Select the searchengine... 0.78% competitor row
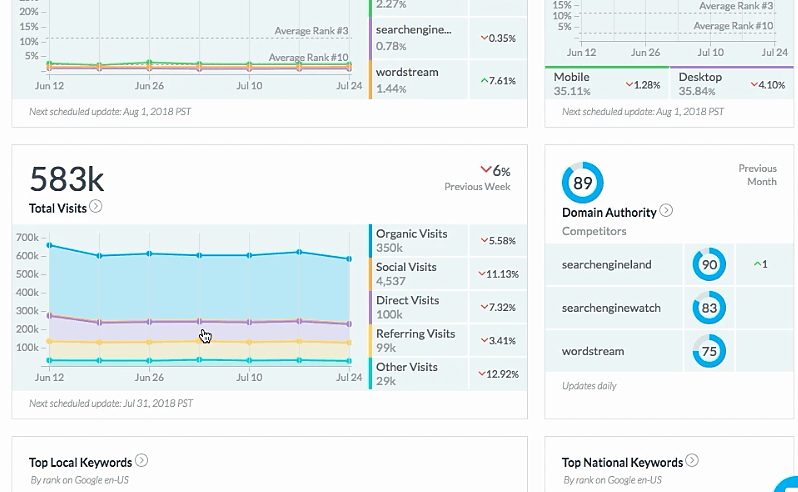 (x=448, y=38)
